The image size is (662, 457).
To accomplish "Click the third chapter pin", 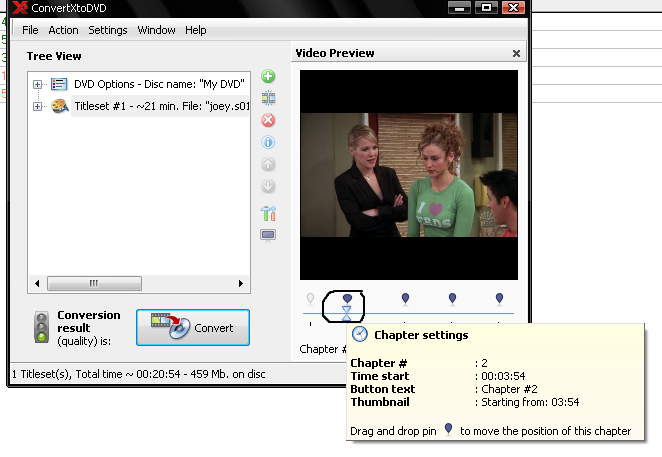I will pos(405,299).
